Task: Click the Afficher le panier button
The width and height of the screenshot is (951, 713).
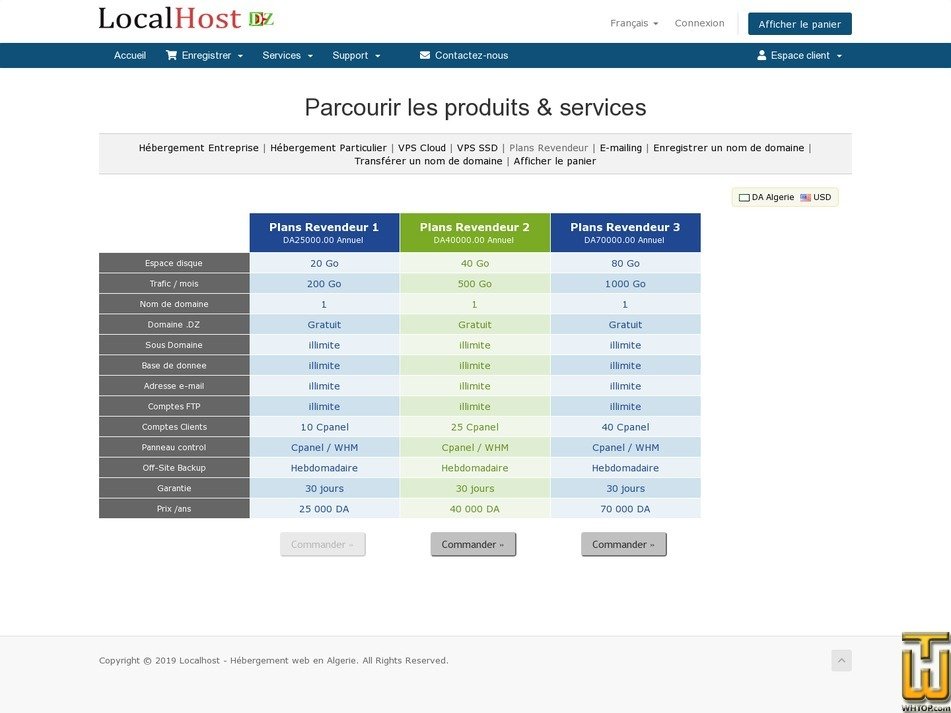Action: (799, 23)
